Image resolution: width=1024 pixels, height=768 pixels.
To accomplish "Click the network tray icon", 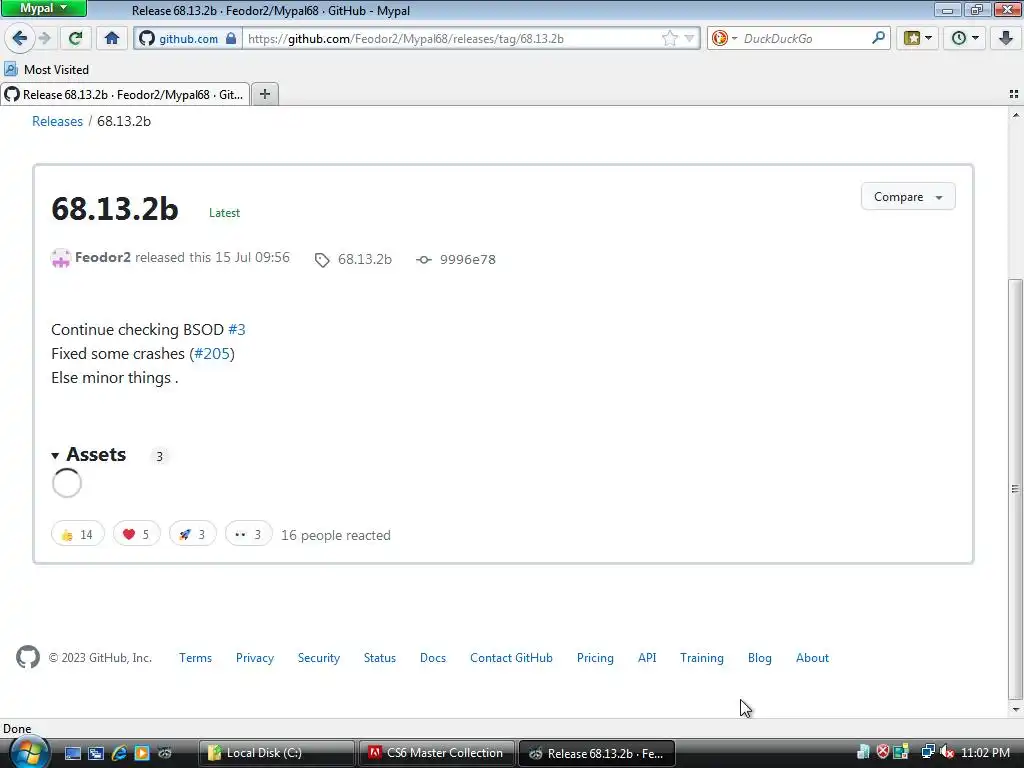I will pyautogui.click(x=927, y=752).
